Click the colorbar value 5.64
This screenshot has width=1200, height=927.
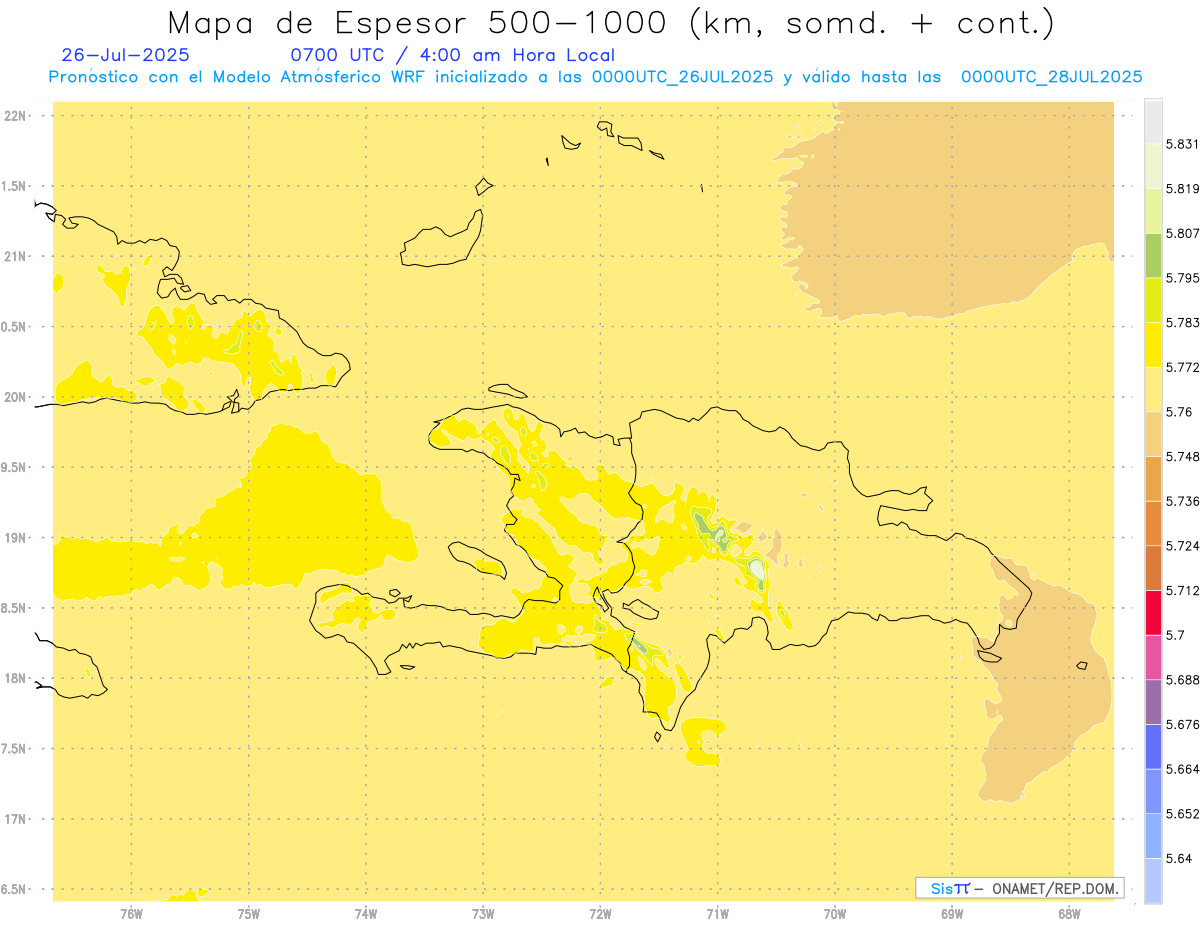1179,858
